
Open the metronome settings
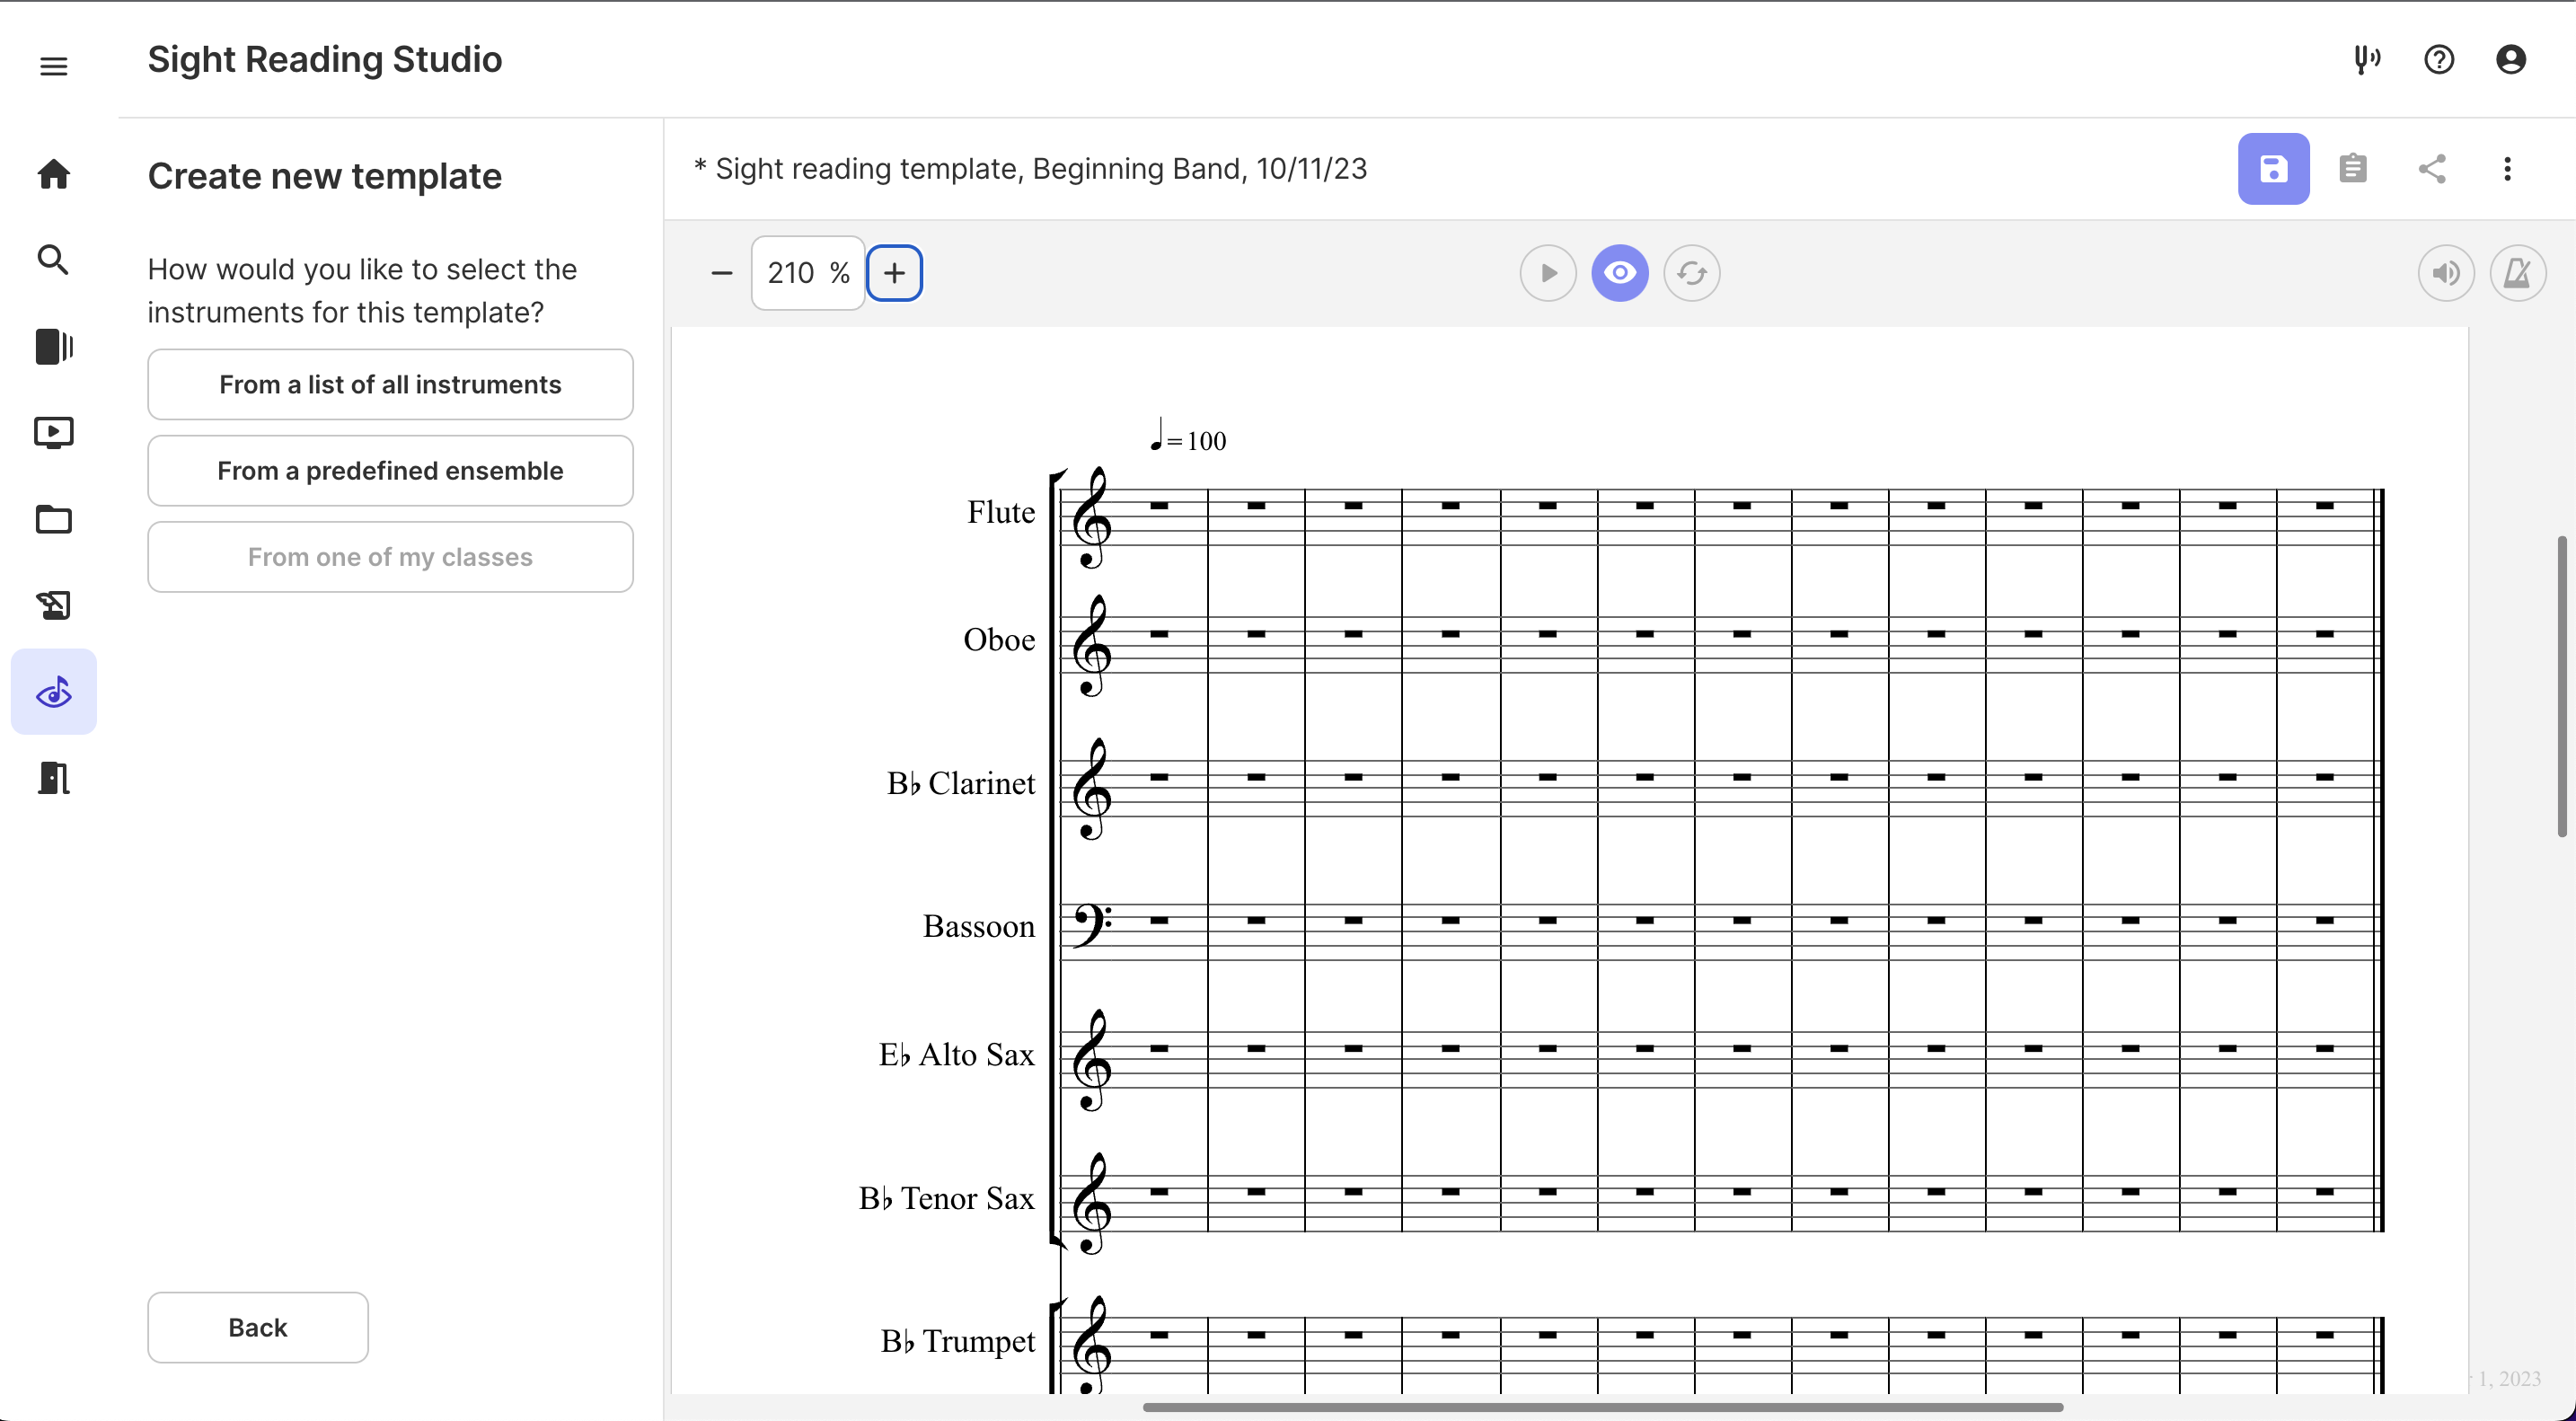click(x=2519, y=272)
